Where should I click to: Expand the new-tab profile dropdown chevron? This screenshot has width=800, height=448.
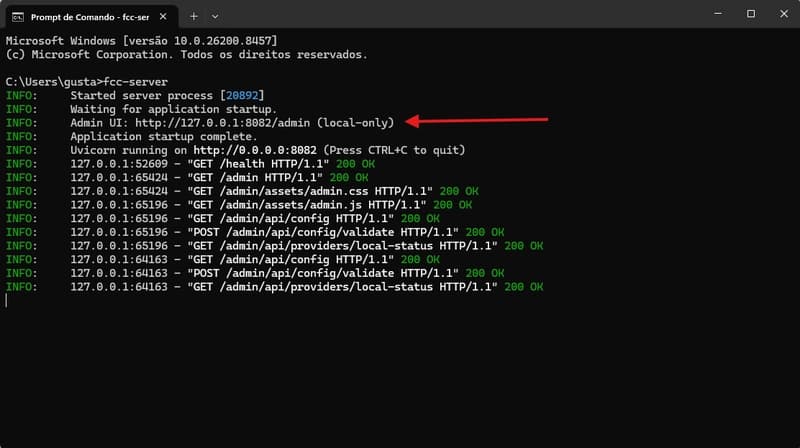[215, 17]
